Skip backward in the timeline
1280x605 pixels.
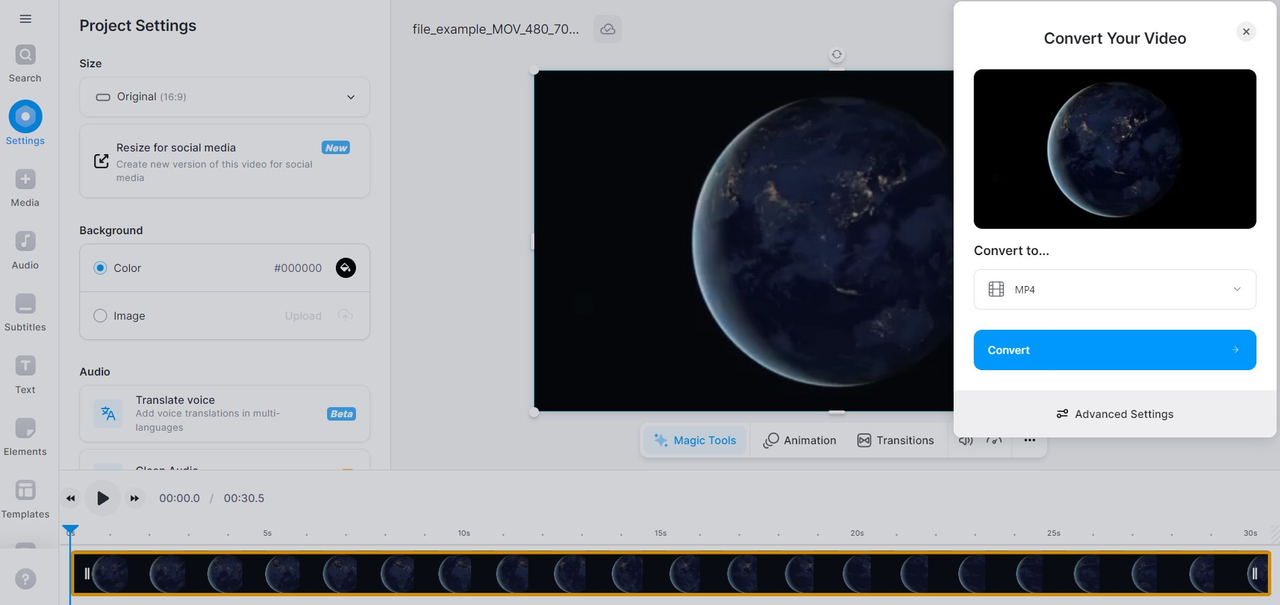(x=71, y=498)
